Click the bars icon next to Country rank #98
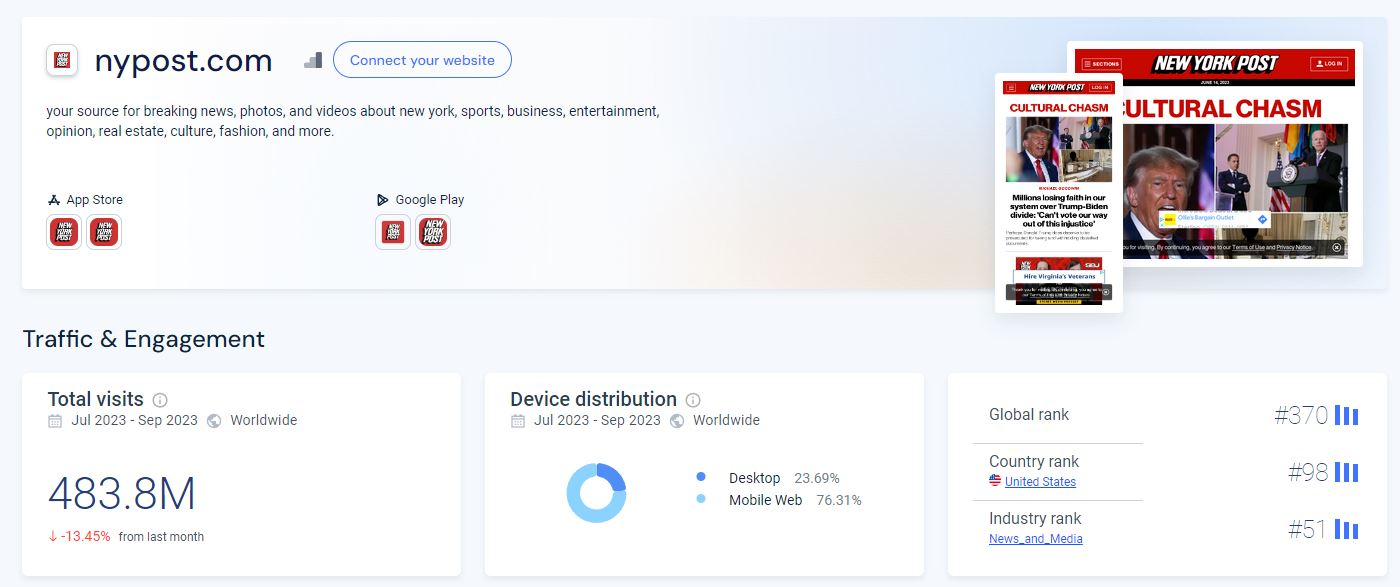 1347,472
